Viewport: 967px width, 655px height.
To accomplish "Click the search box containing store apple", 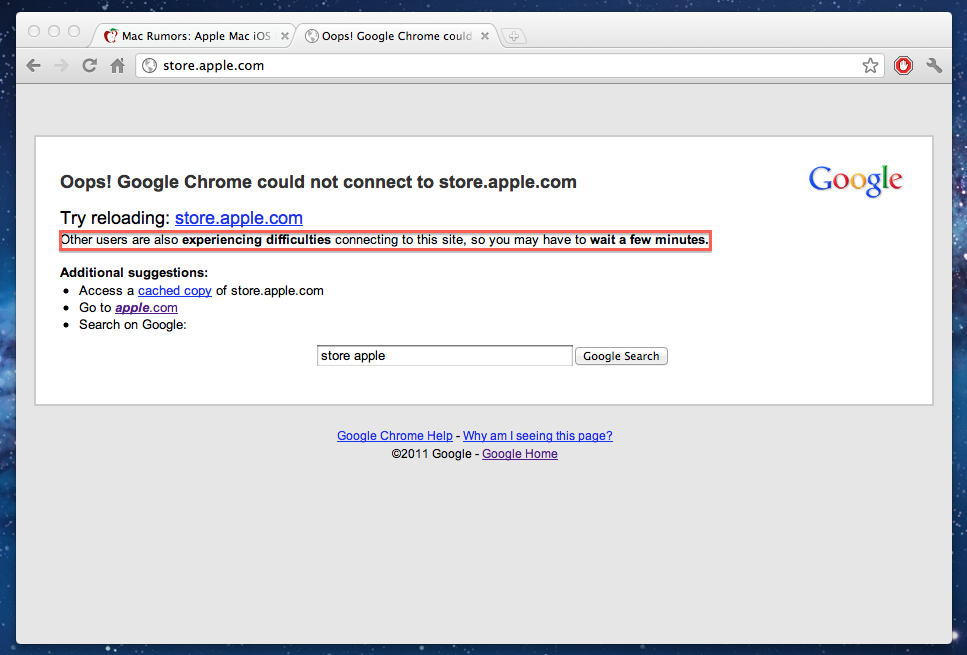I will tap(445, 356).
